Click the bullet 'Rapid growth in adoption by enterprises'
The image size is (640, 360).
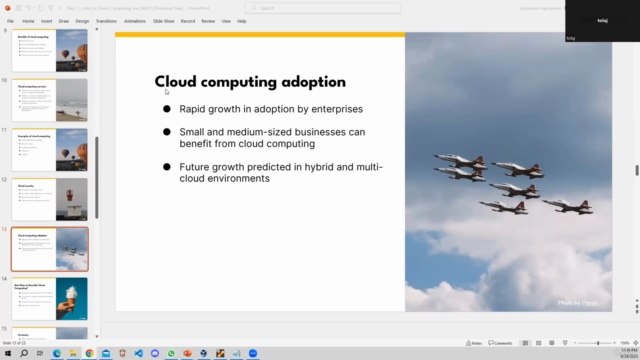(x=271, y=109)
